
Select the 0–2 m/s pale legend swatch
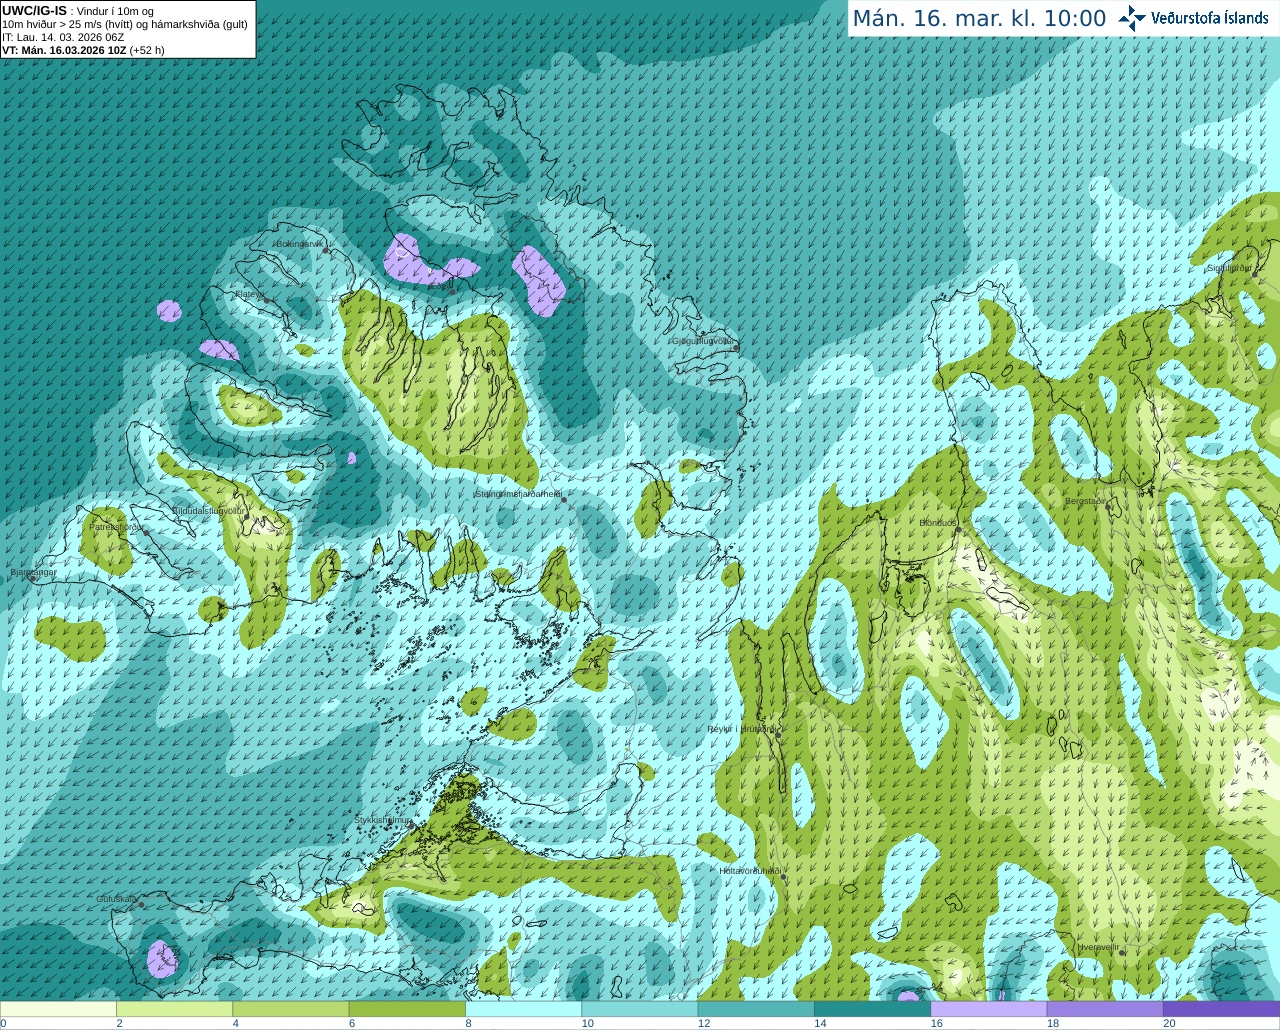(x=58, y=1009)
